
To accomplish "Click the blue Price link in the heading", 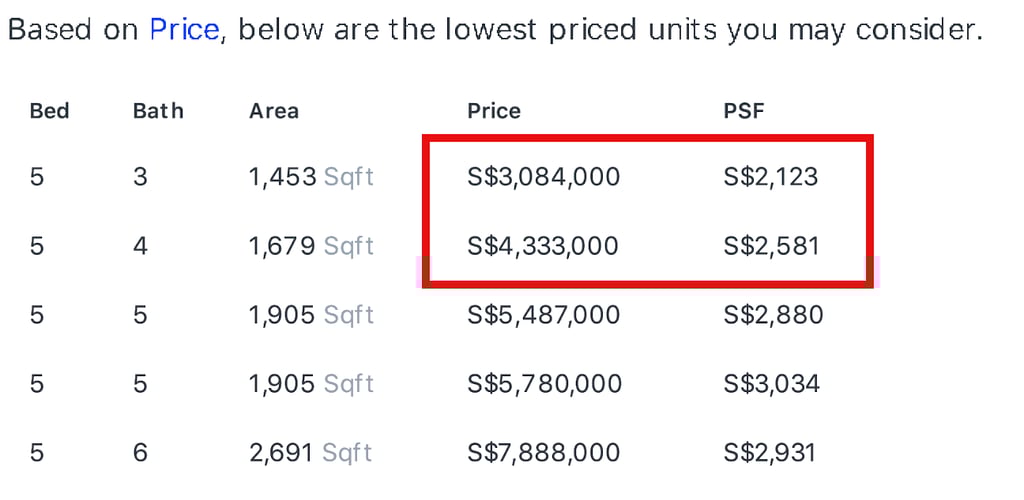I will [184, 30].
